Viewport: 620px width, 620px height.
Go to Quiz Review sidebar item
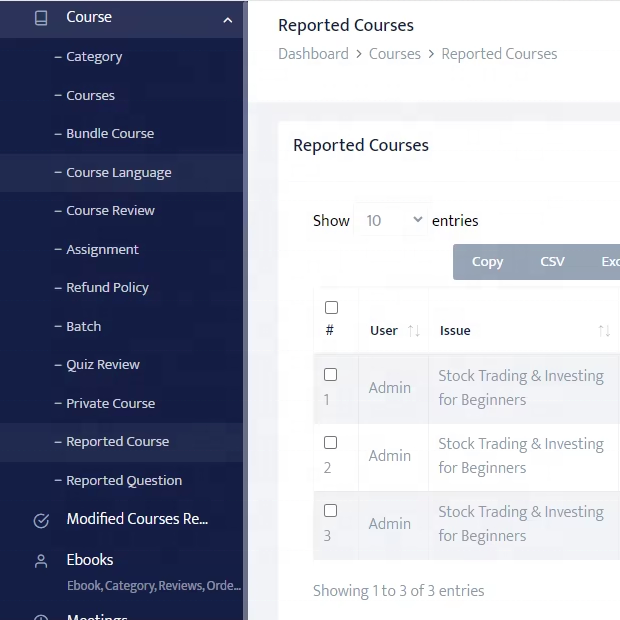[103, 365]
